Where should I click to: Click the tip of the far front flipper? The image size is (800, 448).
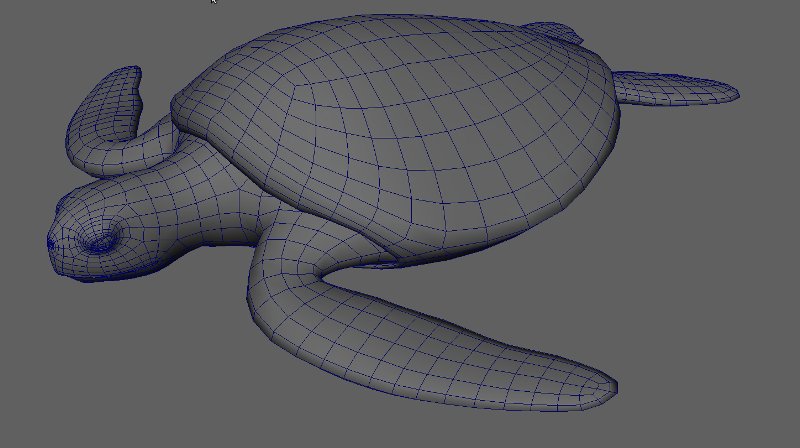pyautogui.click(x=128, y=76)
